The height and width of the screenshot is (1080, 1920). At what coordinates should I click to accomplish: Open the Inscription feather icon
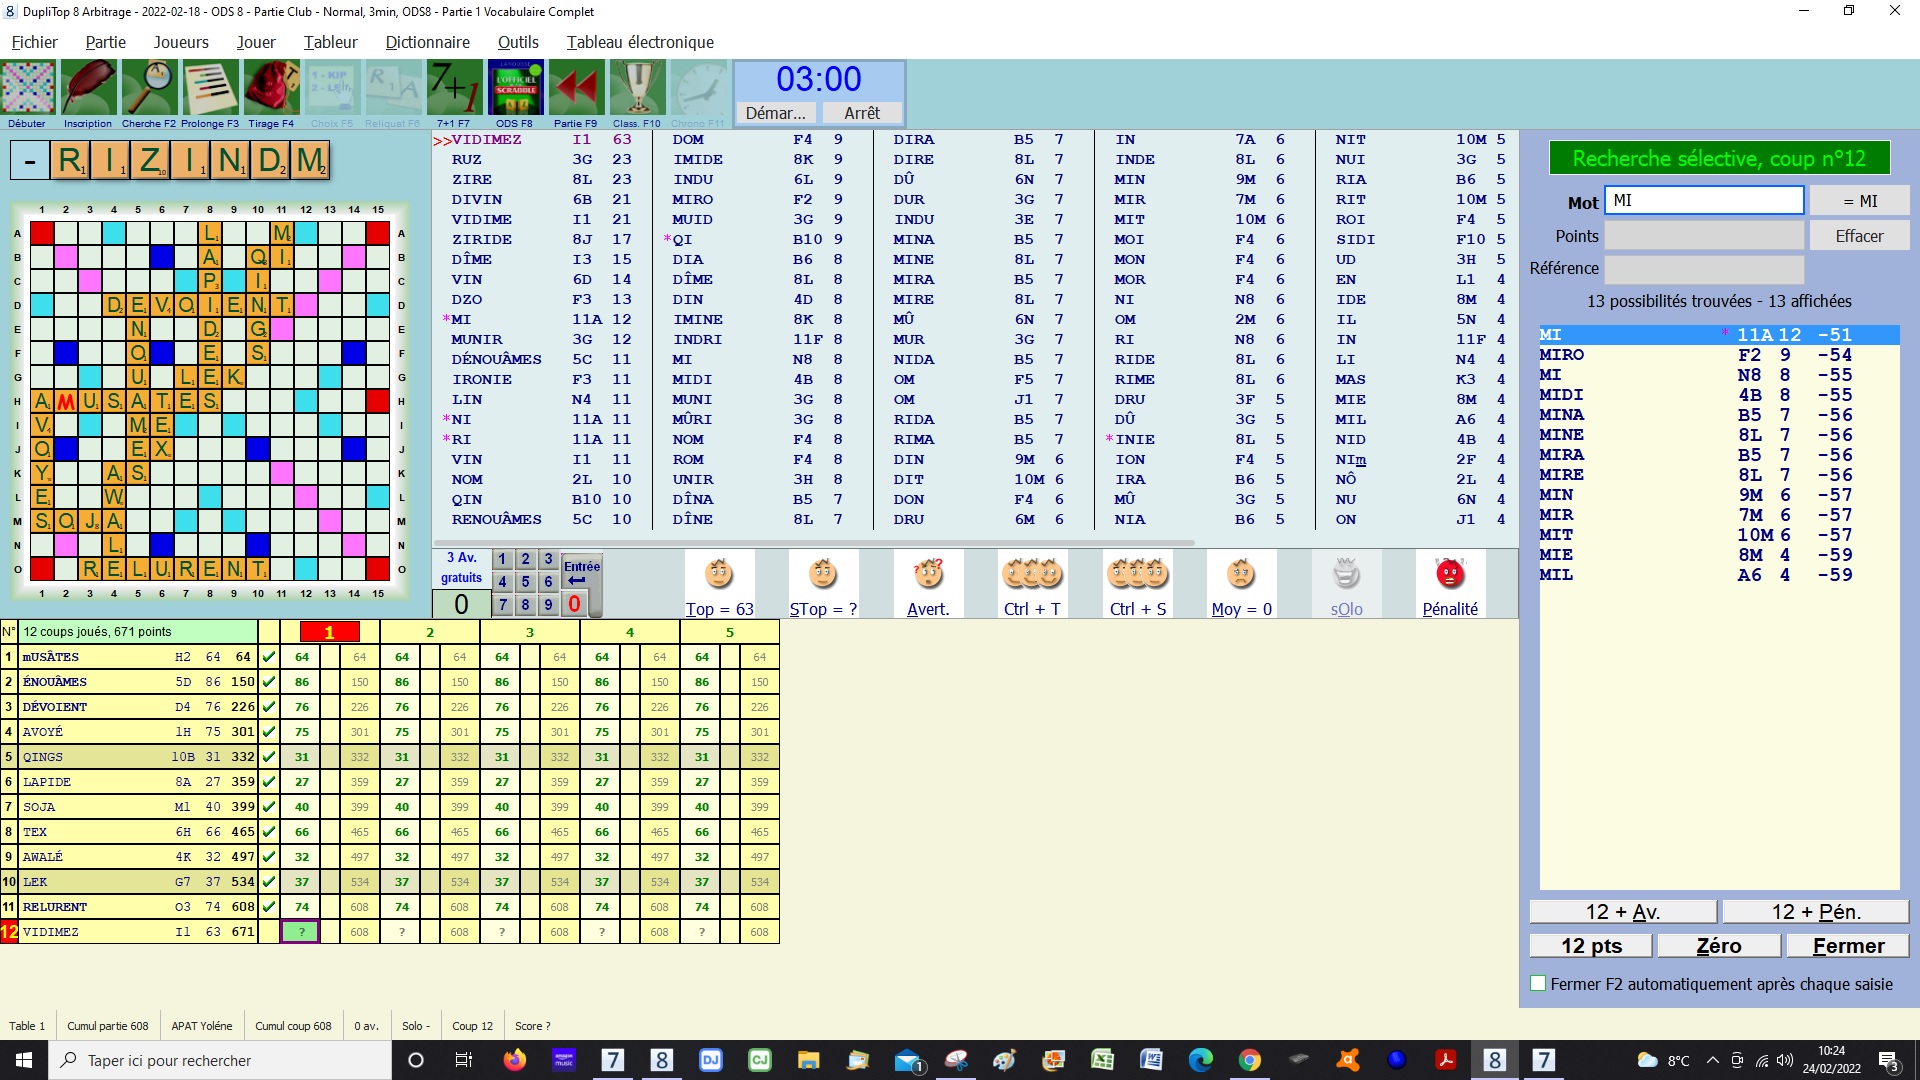click(x=88, y=88)
